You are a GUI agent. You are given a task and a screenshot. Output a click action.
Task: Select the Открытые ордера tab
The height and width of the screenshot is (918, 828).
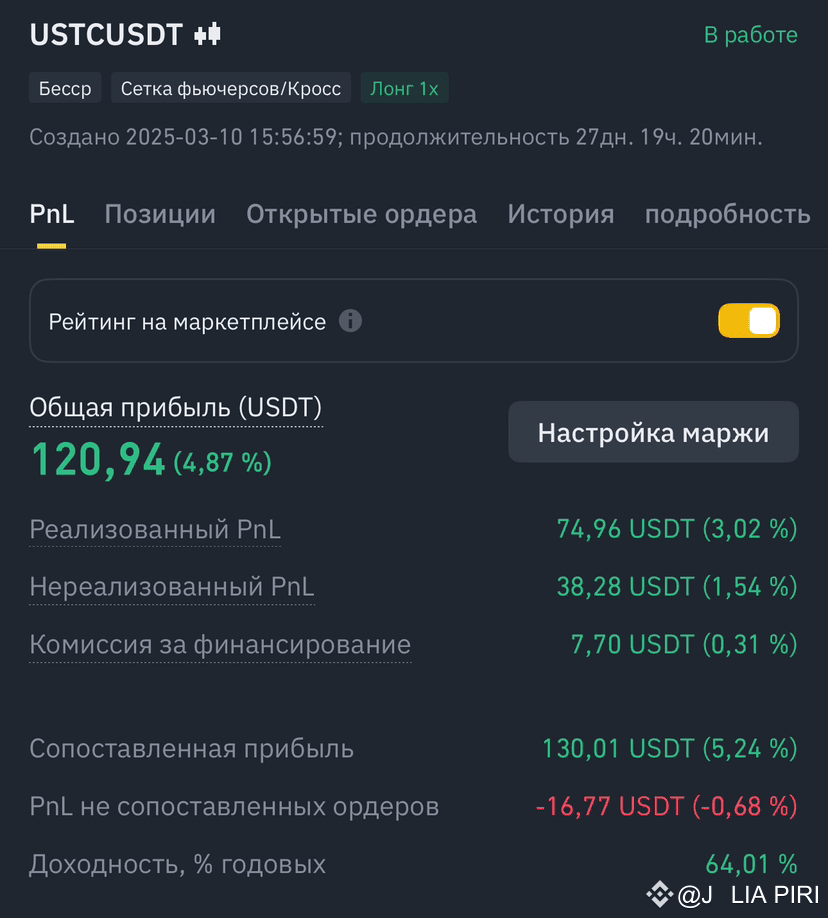361,214
